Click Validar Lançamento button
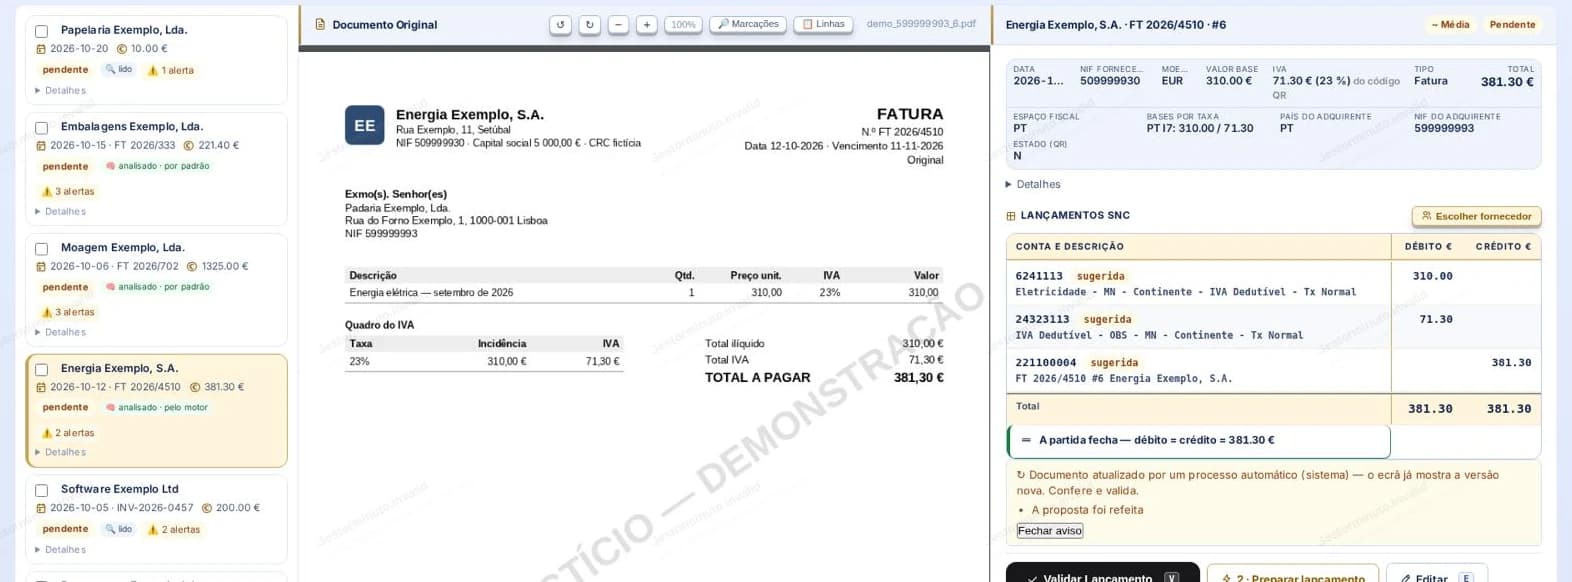Image resolution: width=1572 pixels, height=582 pixels. point(1102,574)
